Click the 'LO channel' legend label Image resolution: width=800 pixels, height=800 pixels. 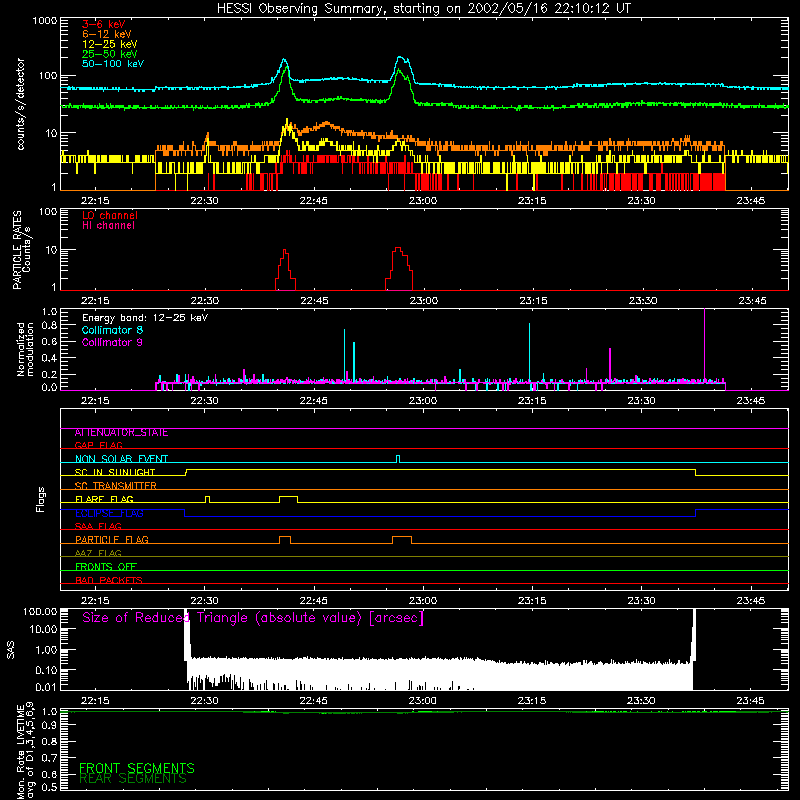click(x=110, y=215)
